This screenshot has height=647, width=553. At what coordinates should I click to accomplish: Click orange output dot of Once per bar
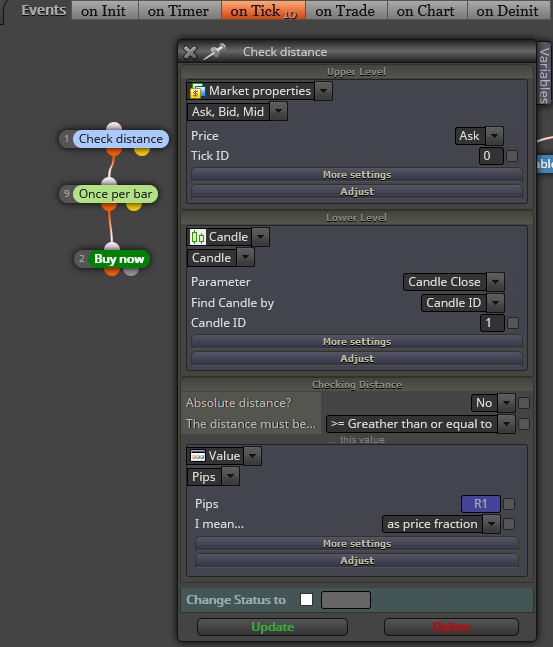(x=109, y=206)
